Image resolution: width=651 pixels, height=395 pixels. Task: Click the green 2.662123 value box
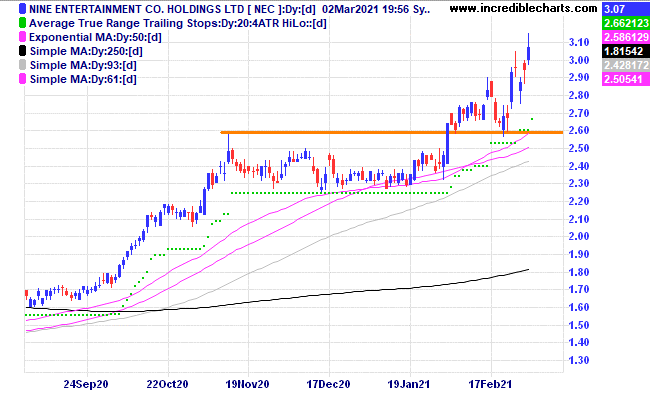625,23
